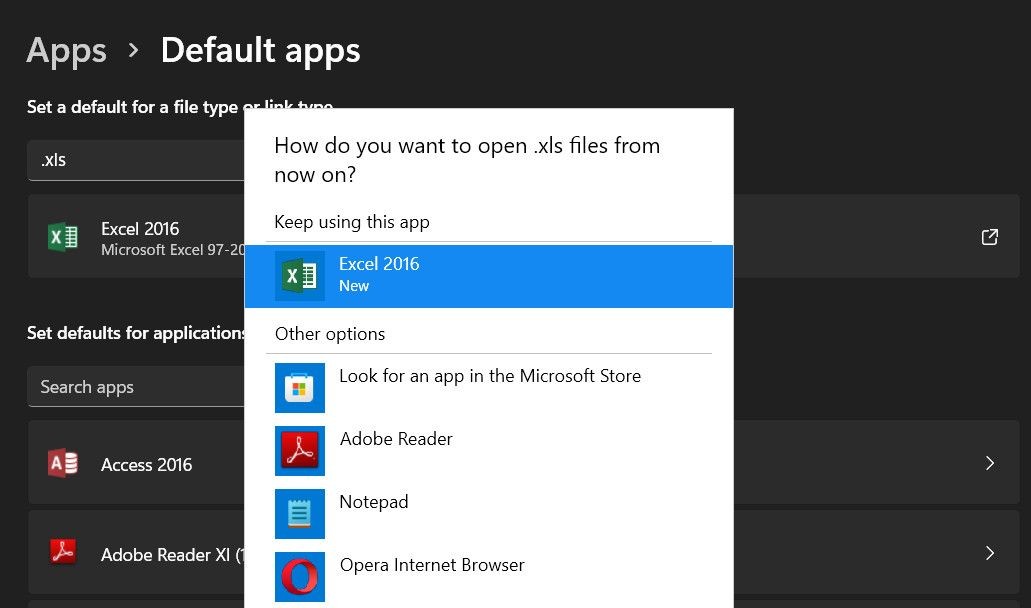Click the 'New' label under Excel 2016

point(354,286)
